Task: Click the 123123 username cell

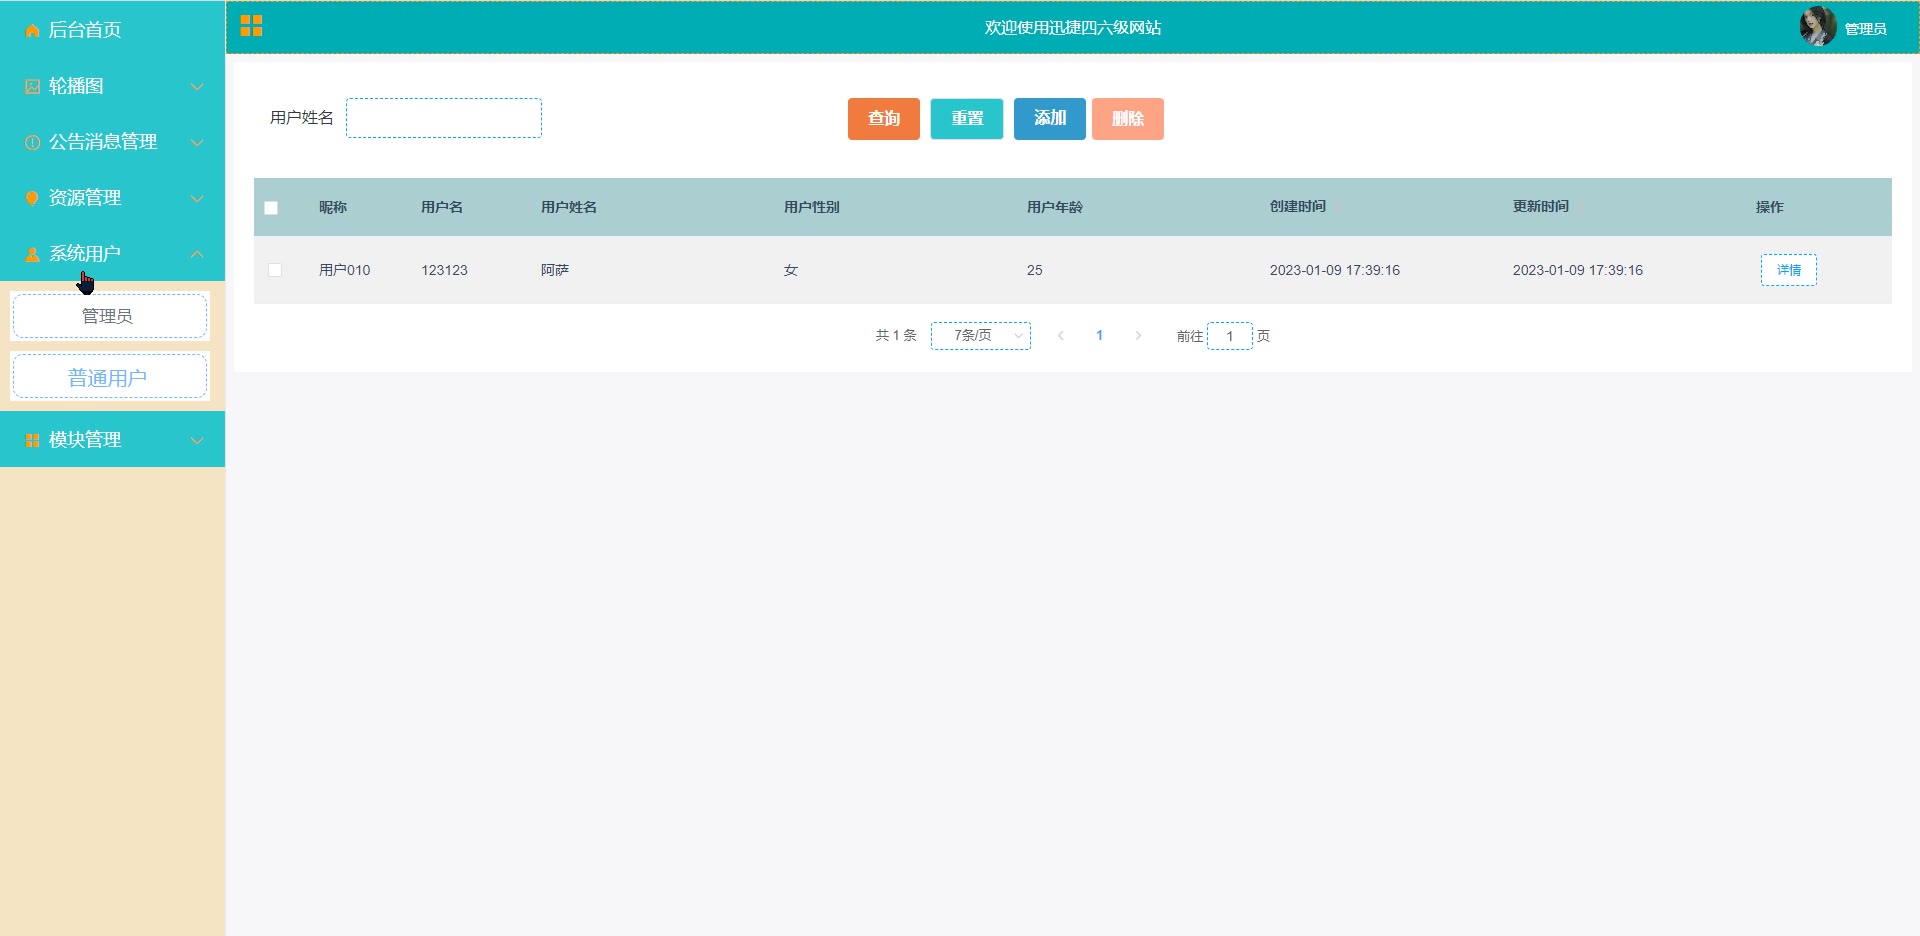Action: click(444, 270)
